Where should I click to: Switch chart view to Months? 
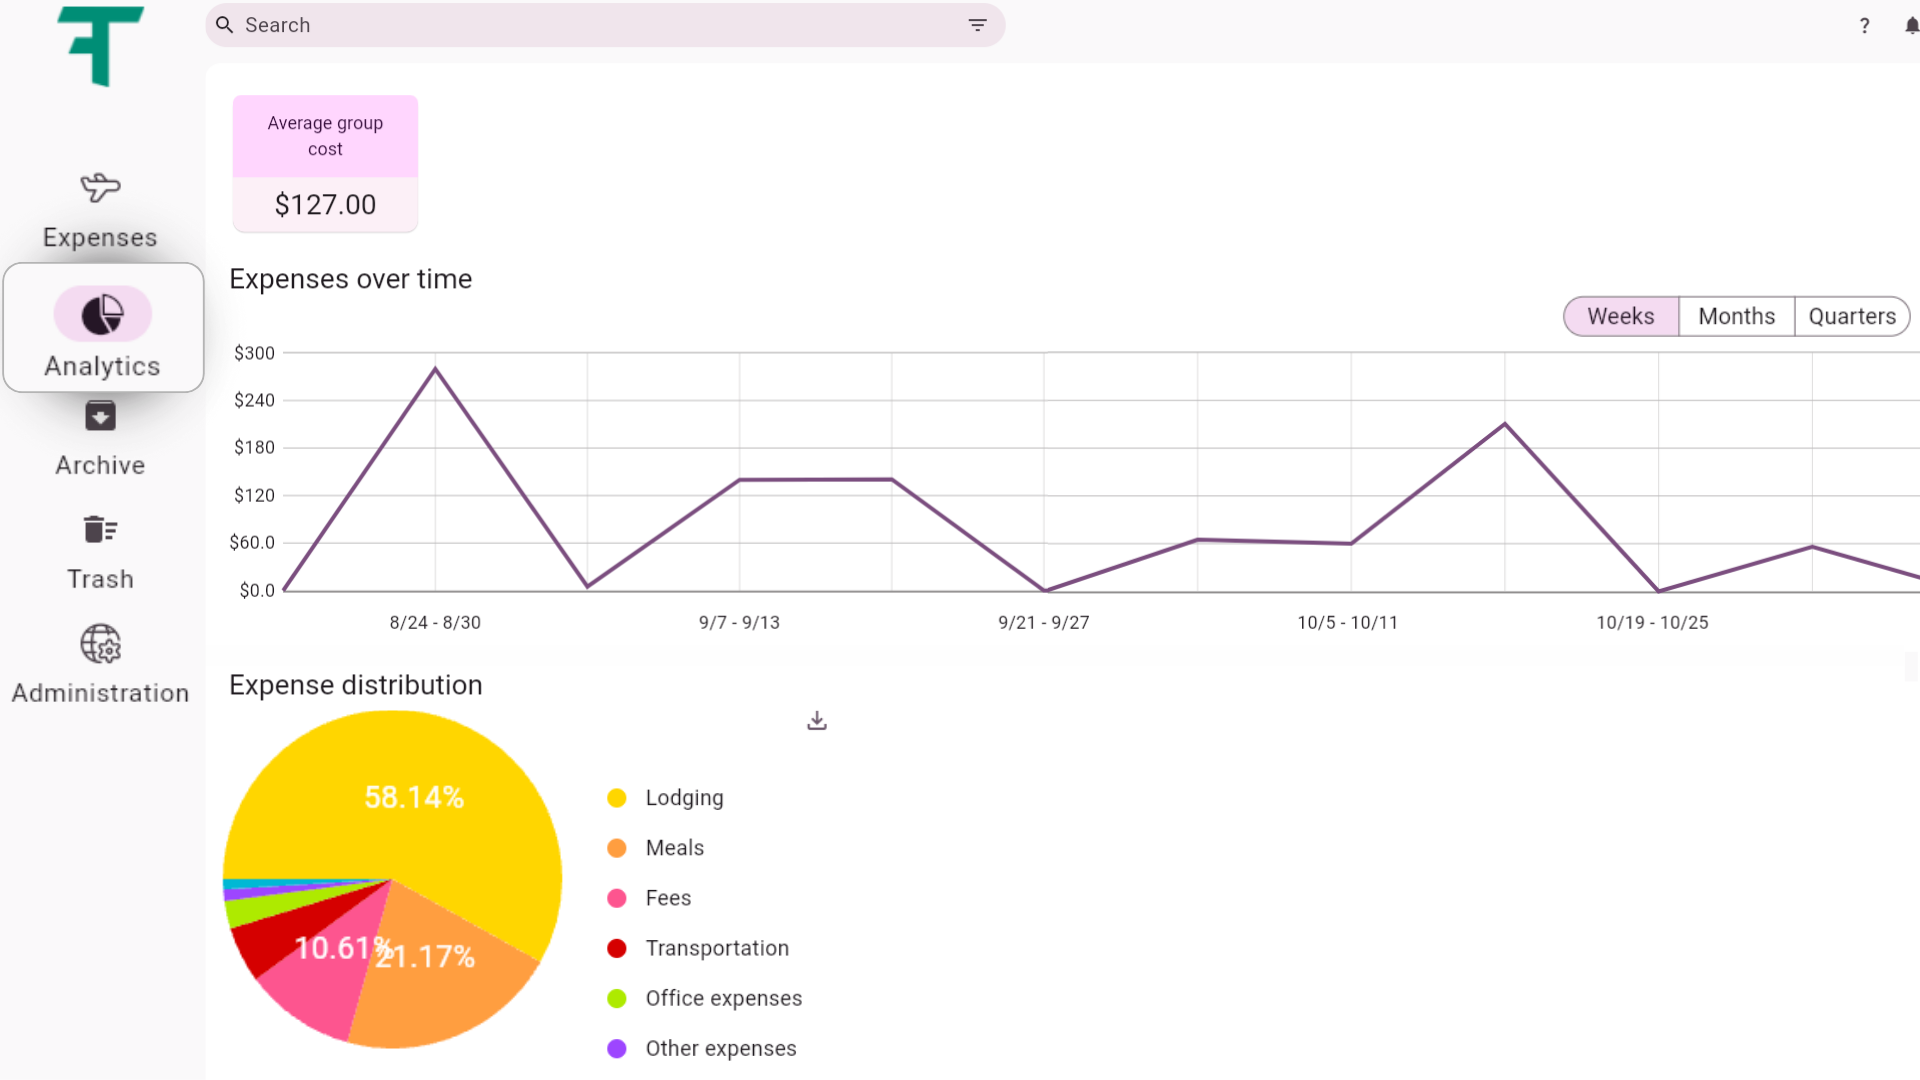pos(1736,315)
